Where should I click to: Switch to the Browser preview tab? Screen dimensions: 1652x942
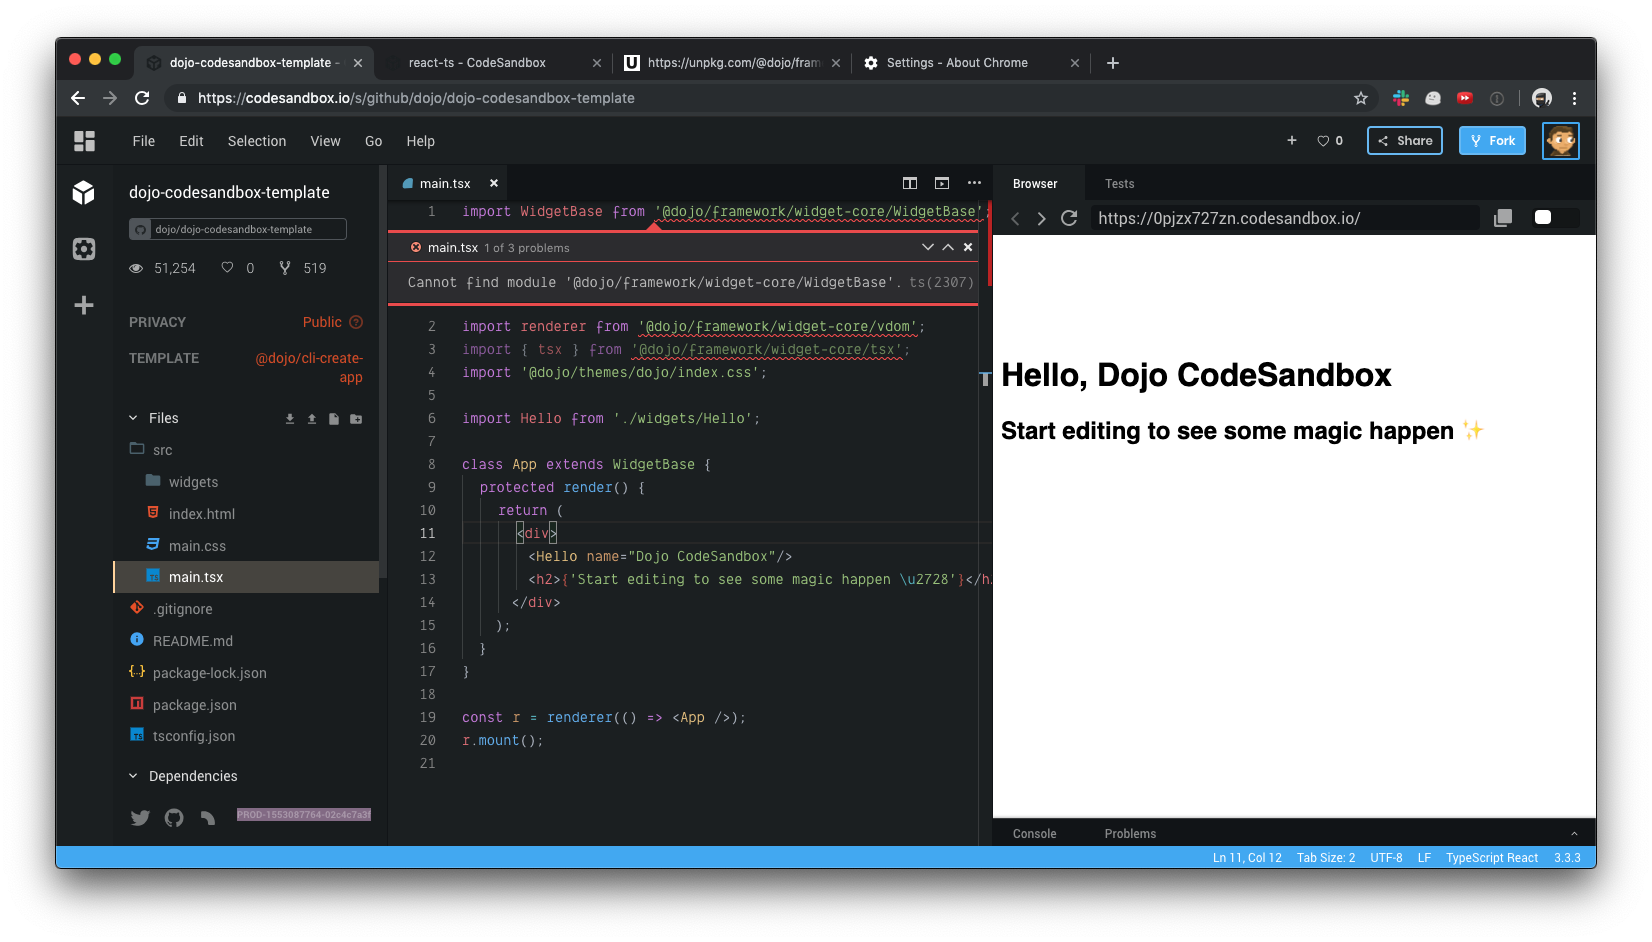click(x=1035, y=184)
